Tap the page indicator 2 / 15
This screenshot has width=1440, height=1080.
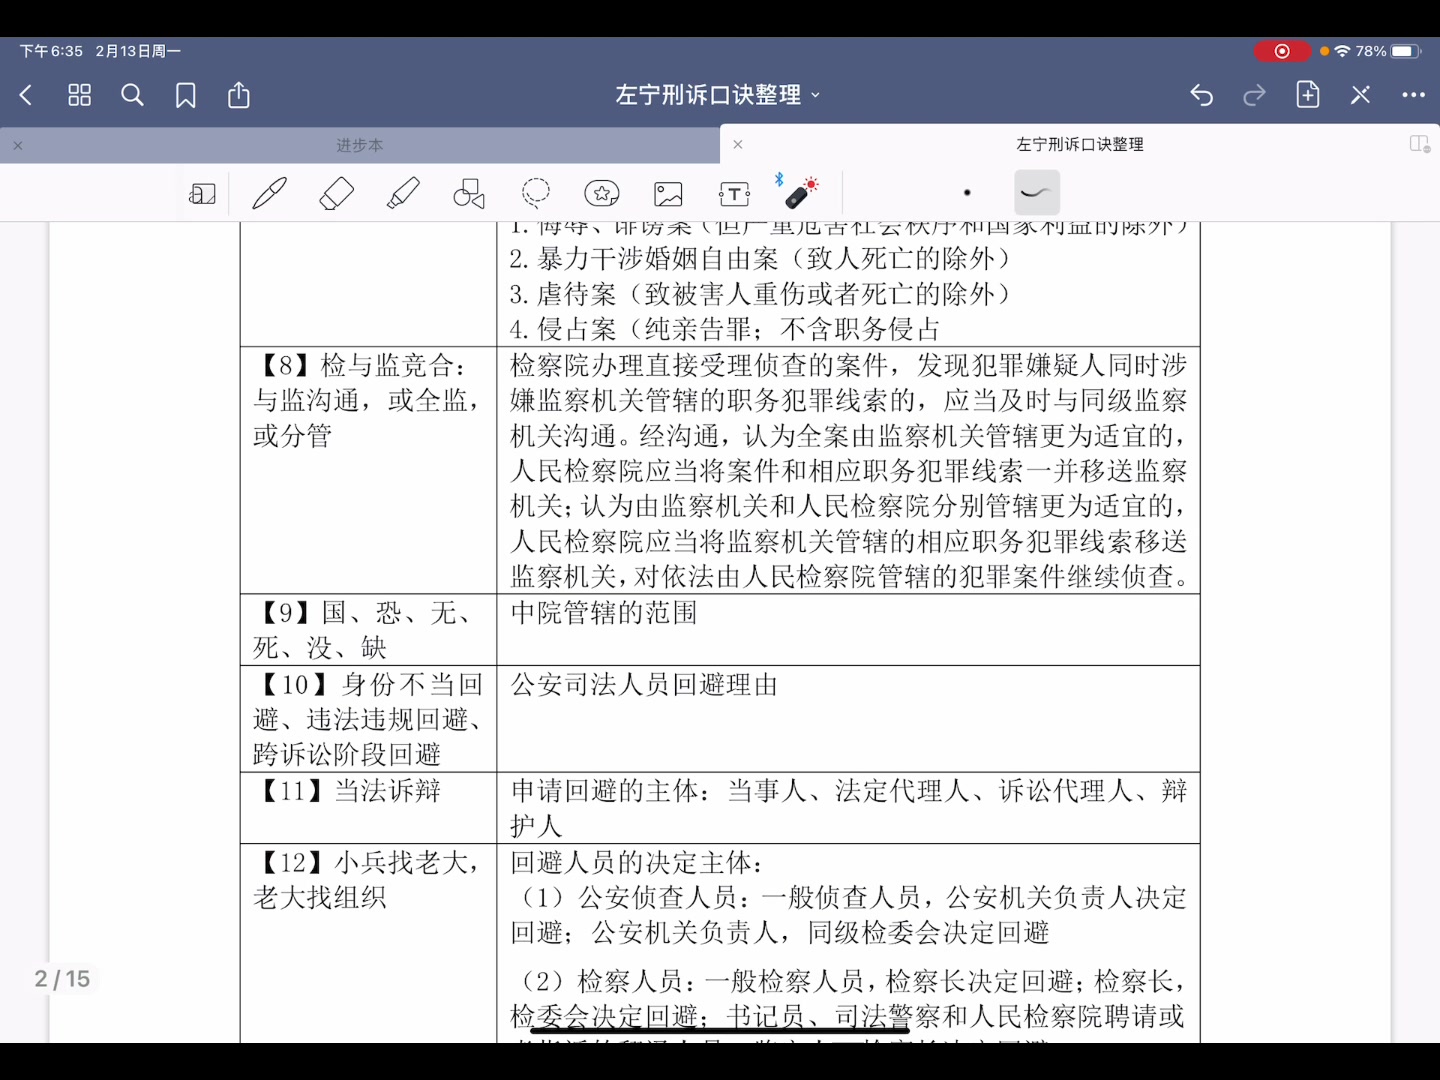pyautogui.click(x=62, y=979)
